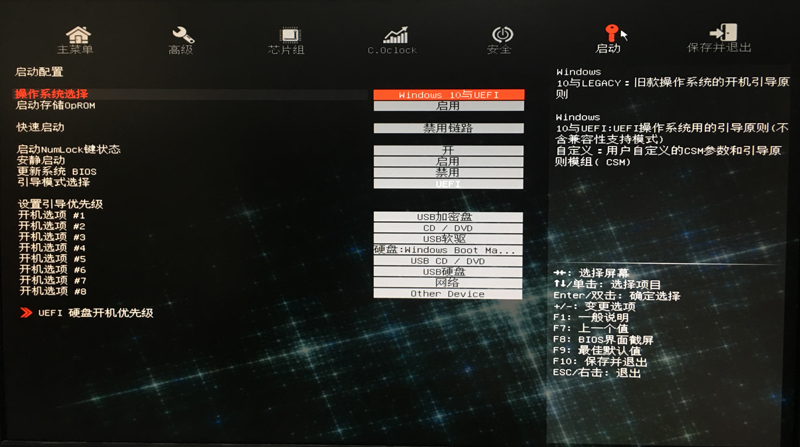The image size is (800, 447).
Task: Toggle 启动NumLock键状态 value 开
Action: 448,151
